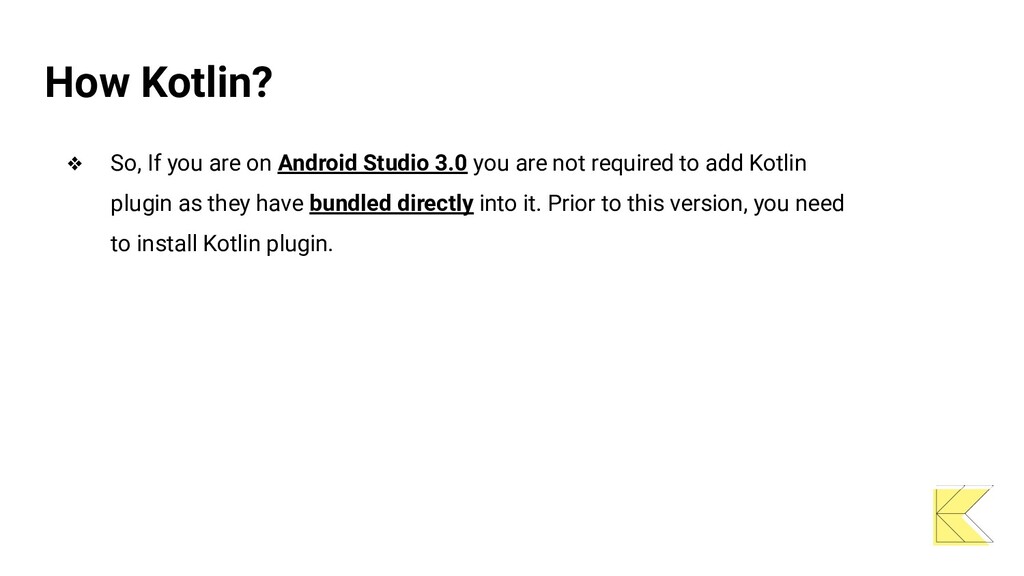Click the underlined bundled directly text
Viewport: 1024px width, 576px height.
tap(391, 204)
